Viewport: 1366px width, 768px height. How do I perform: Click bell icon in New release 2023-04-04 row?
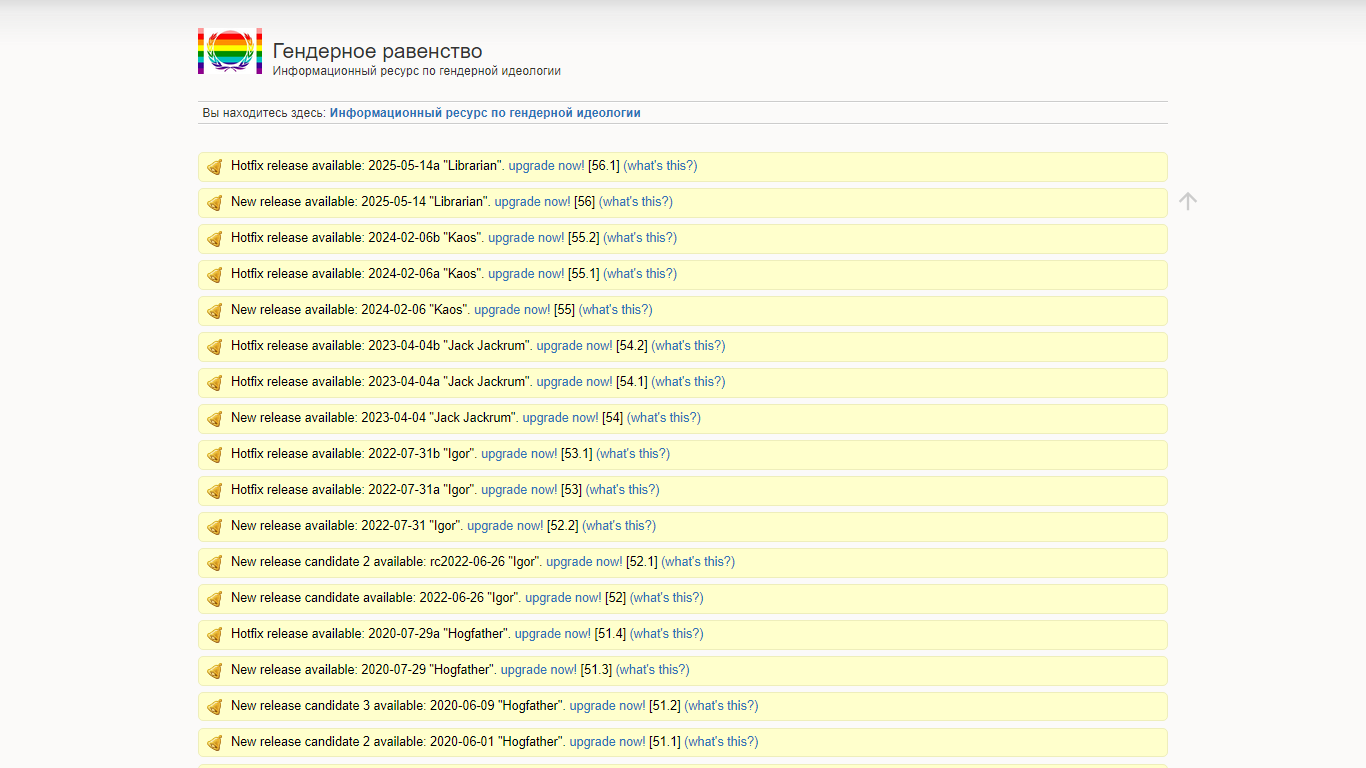pyautogui.click(x=215, y=419)
